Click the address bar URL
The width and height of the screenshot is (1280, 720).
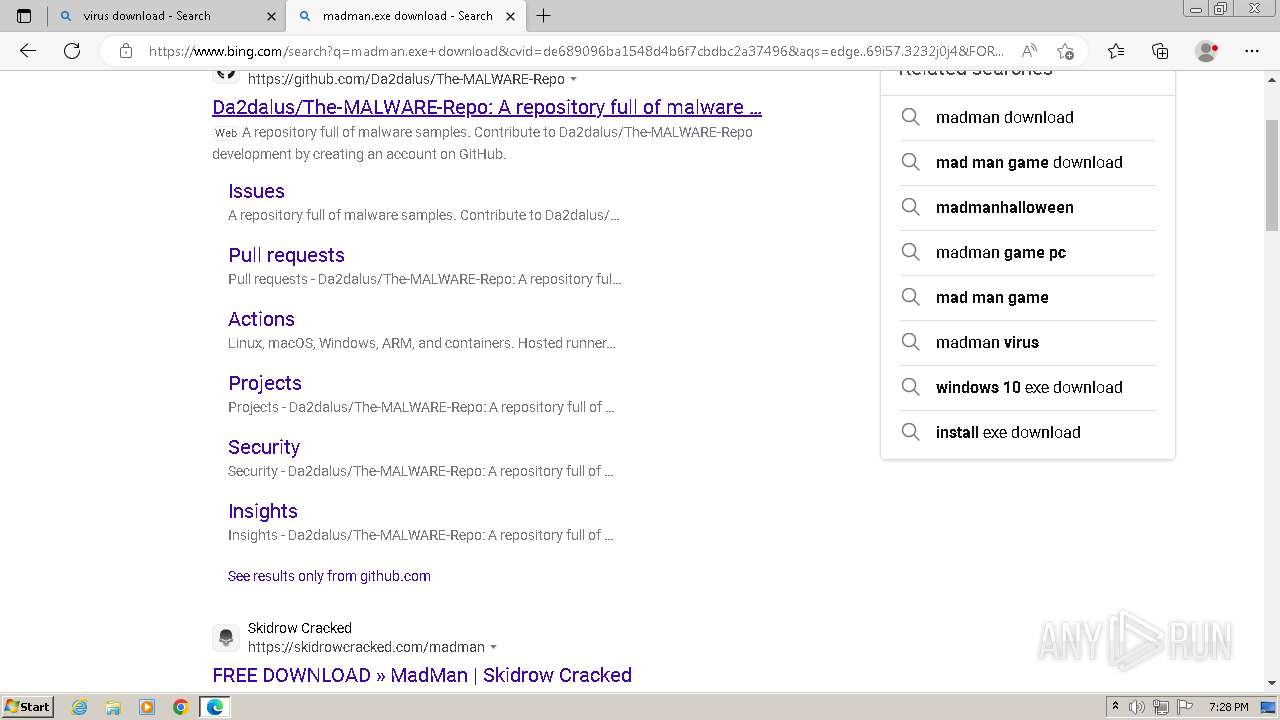pyautogui.click(x=577, y=51)
